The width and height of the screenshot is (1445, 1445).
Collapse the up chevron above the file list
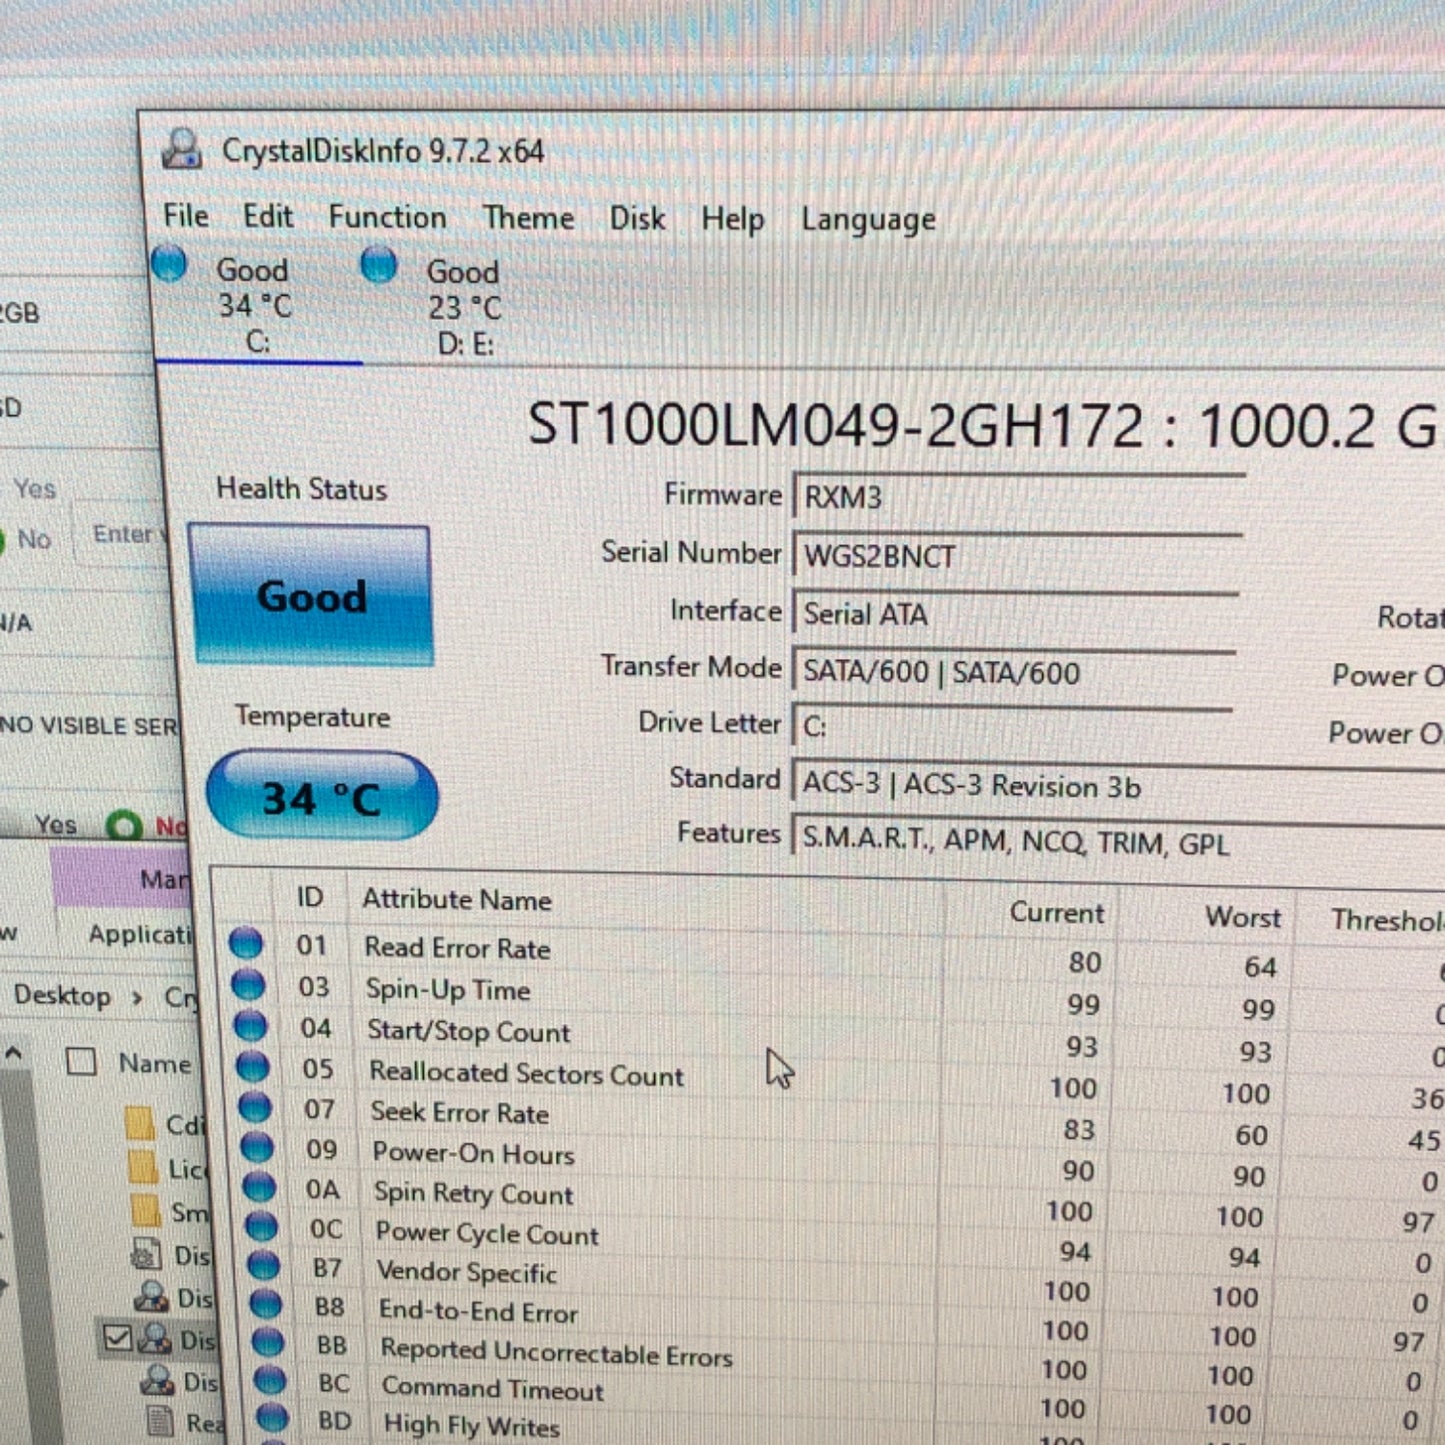pos(14,1052)
